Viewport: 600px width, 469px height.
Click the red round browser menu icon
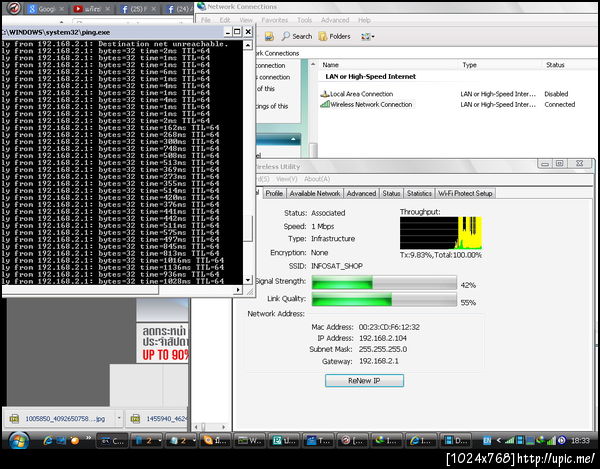click(14, 8)
